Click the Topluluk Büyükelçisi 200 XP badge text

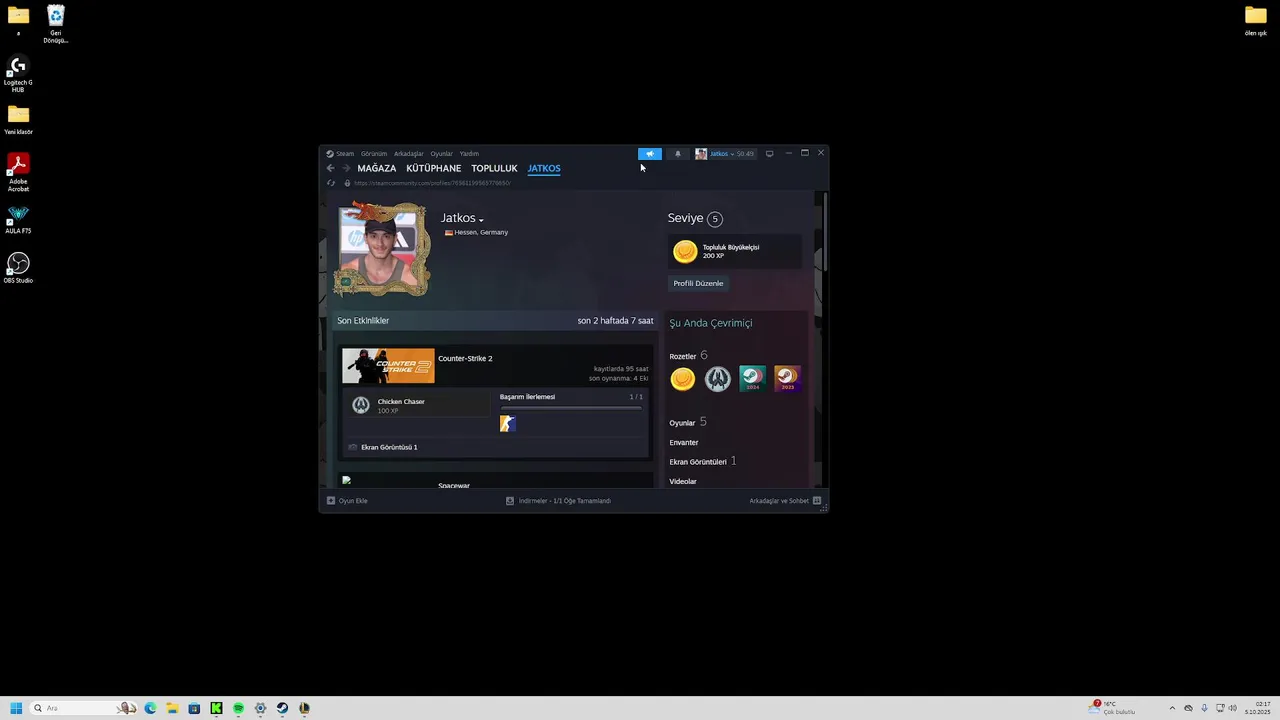731,251
